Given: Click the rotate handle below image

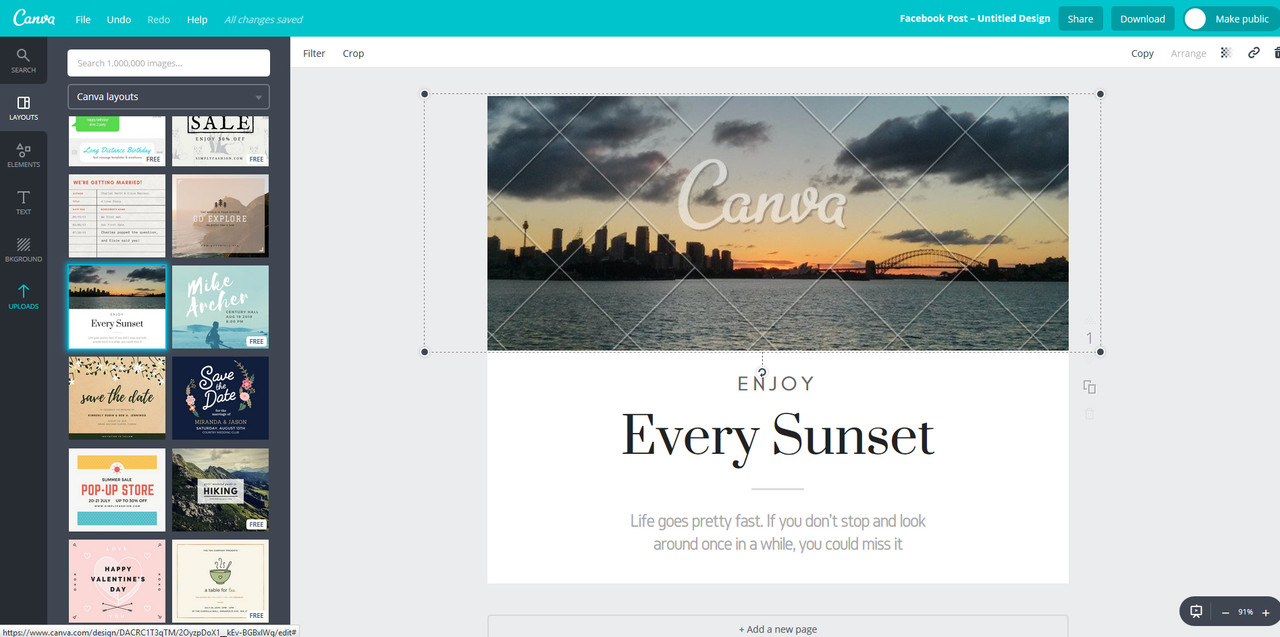Looking at the screenshot, I should click(762, 373).
